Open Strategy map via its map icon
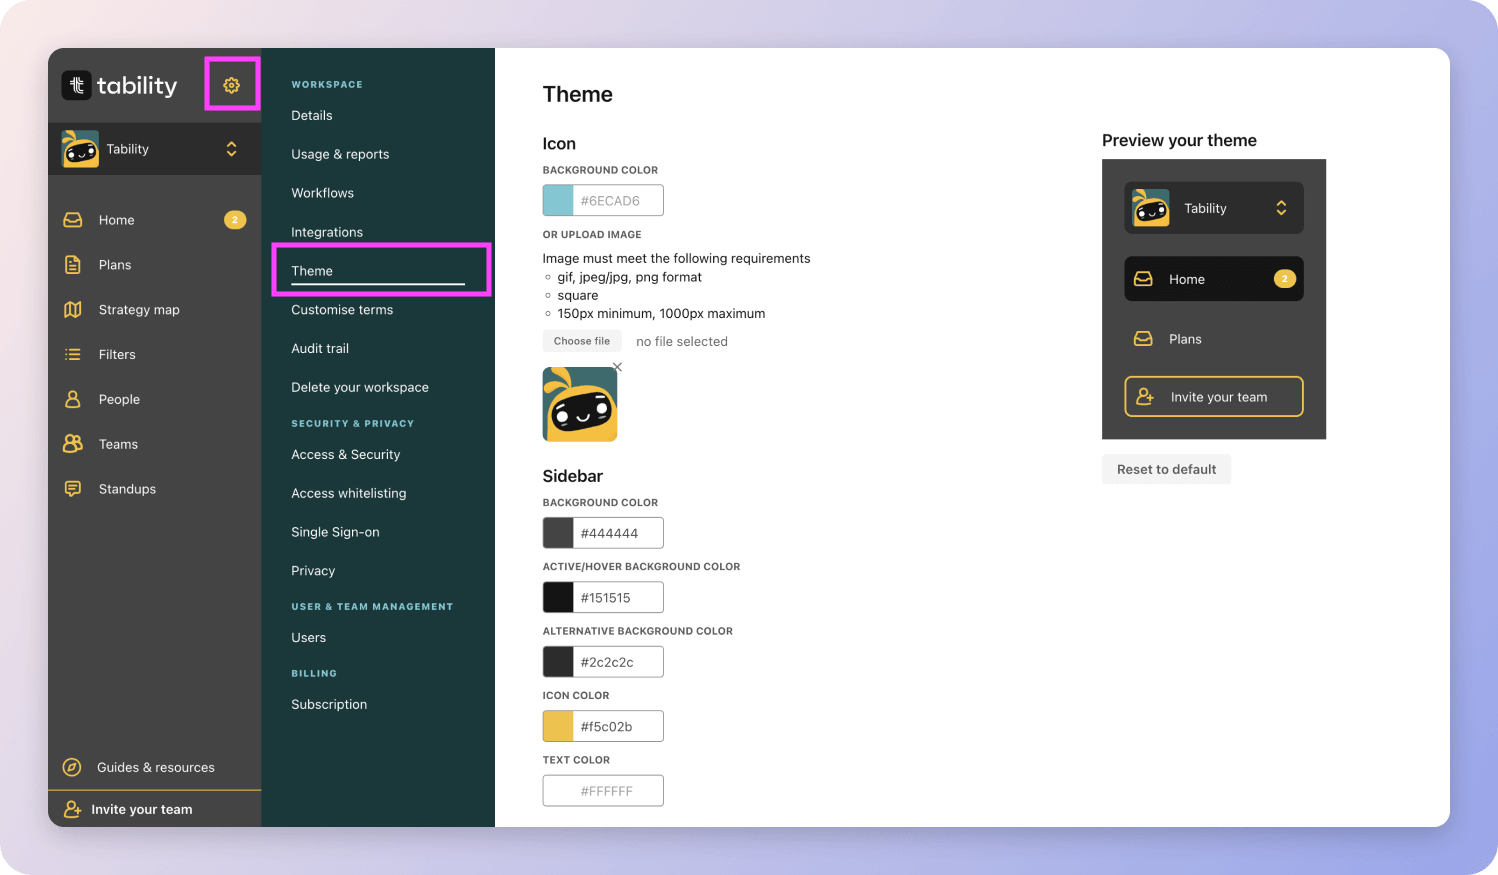 tap(73, 310)
